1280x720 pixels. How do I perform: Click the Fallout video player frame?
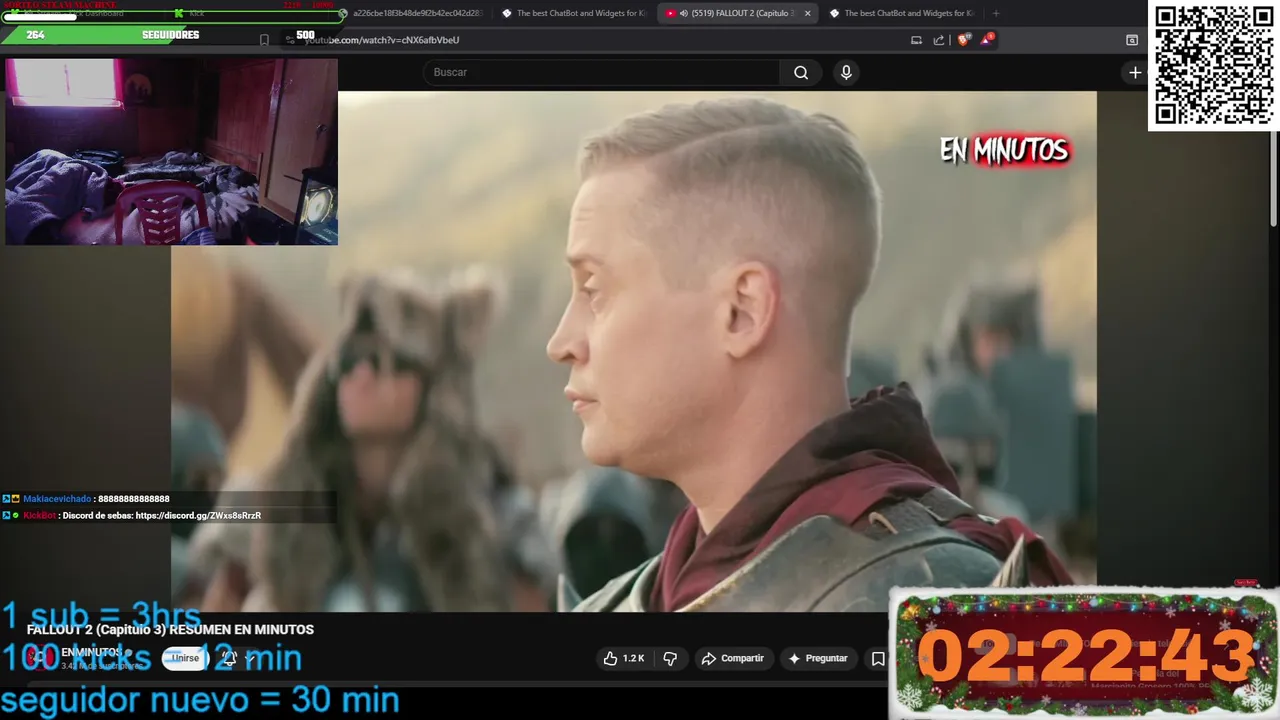(633, 351)
